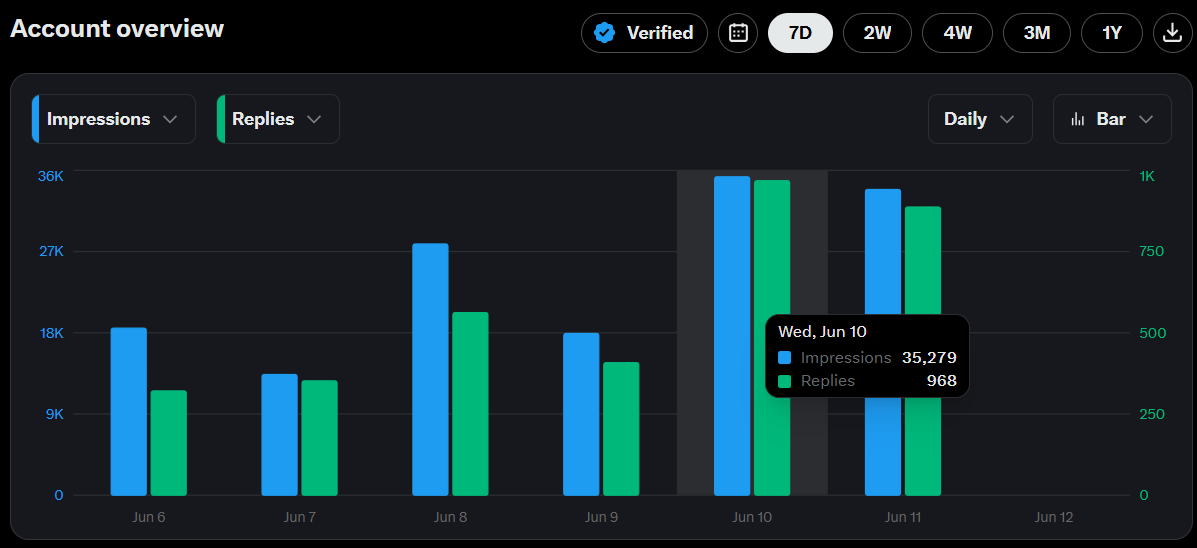Click the chevron arrow next to Replies
Viewport: 1197px width, 548px height.
click(x=314, y=120)
